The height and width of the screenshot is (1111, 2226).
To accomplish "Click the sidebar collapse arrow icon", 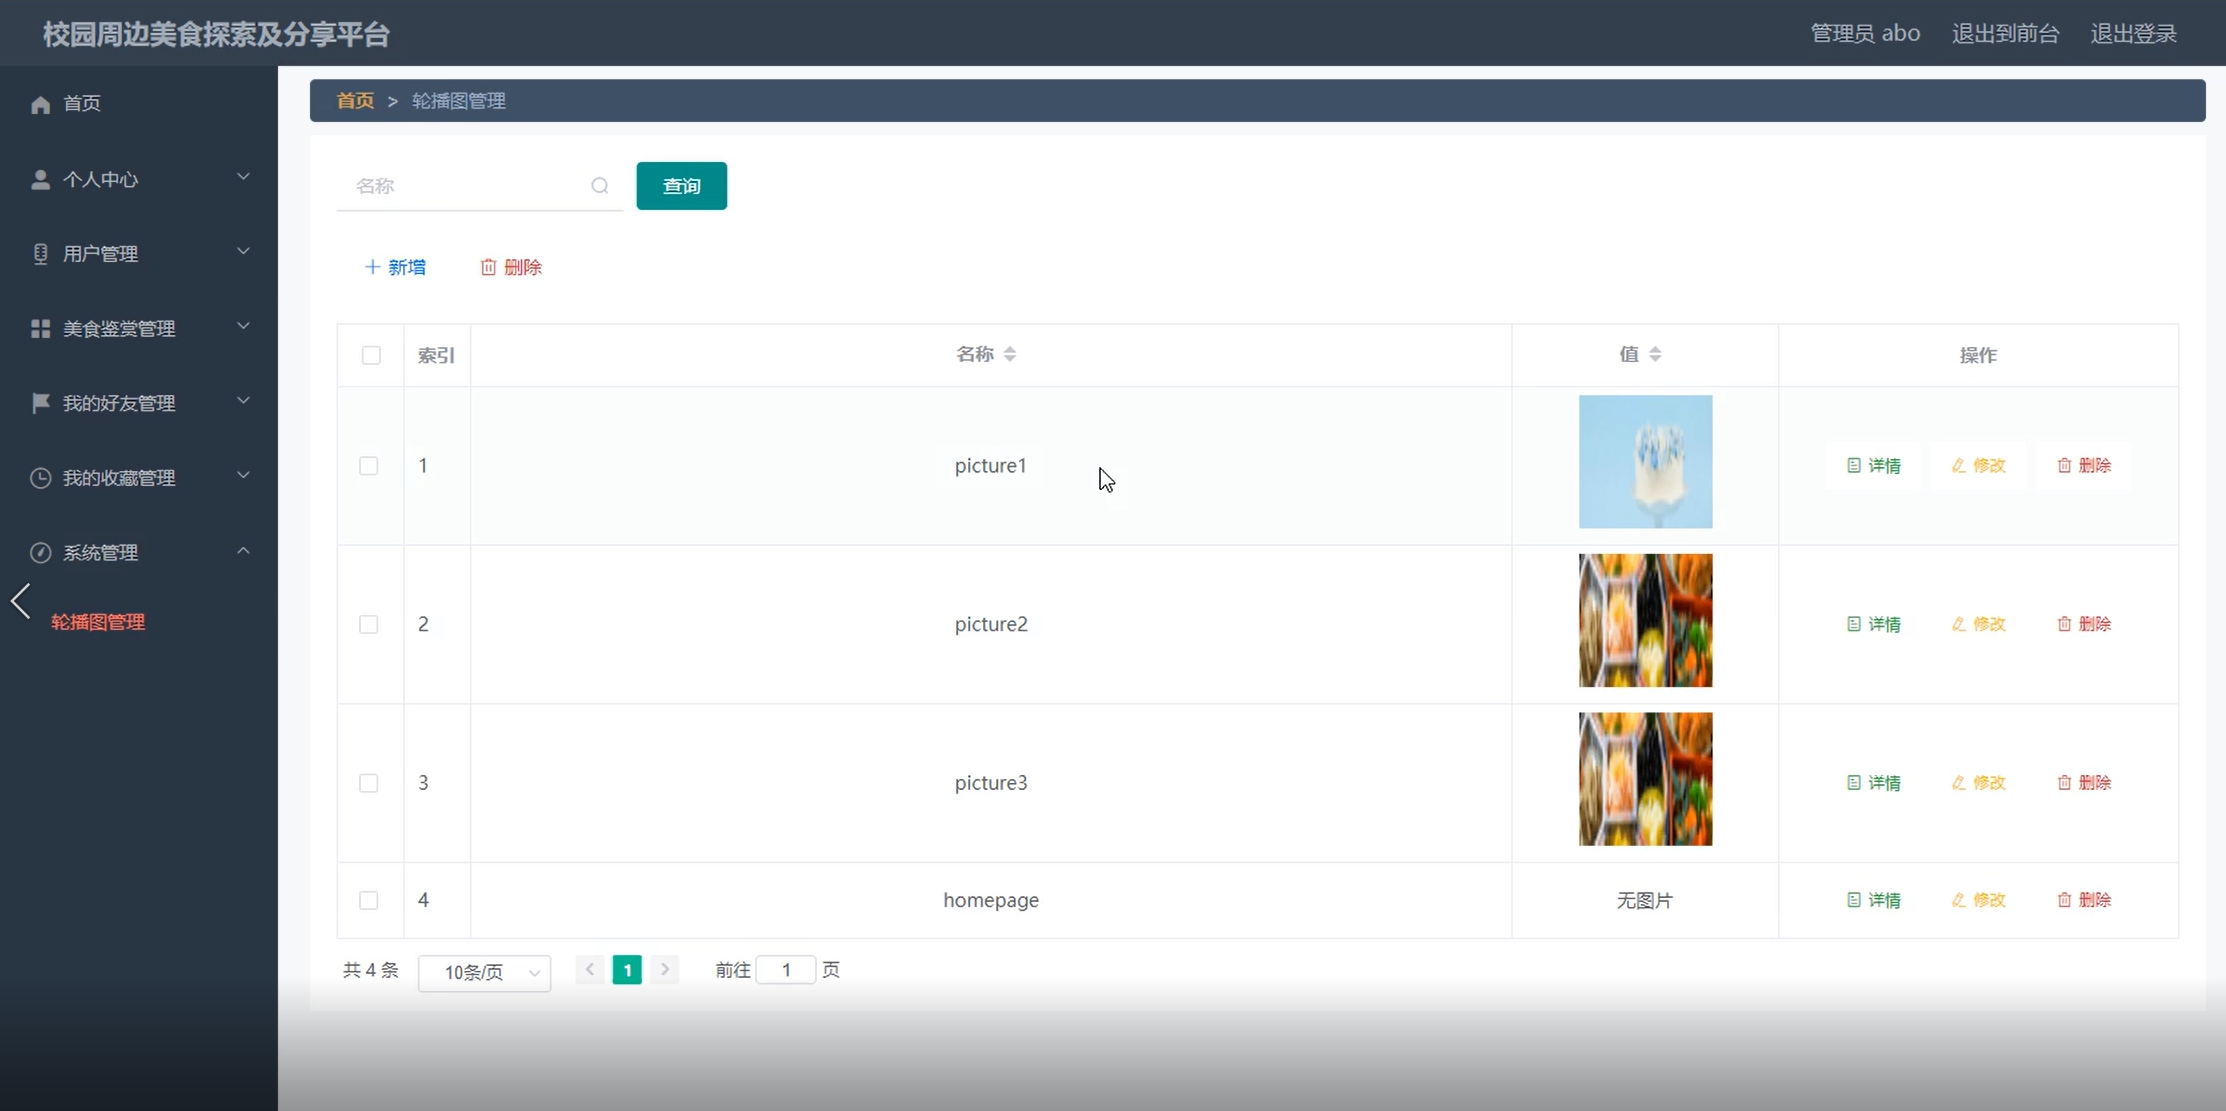I will (21, 601).
